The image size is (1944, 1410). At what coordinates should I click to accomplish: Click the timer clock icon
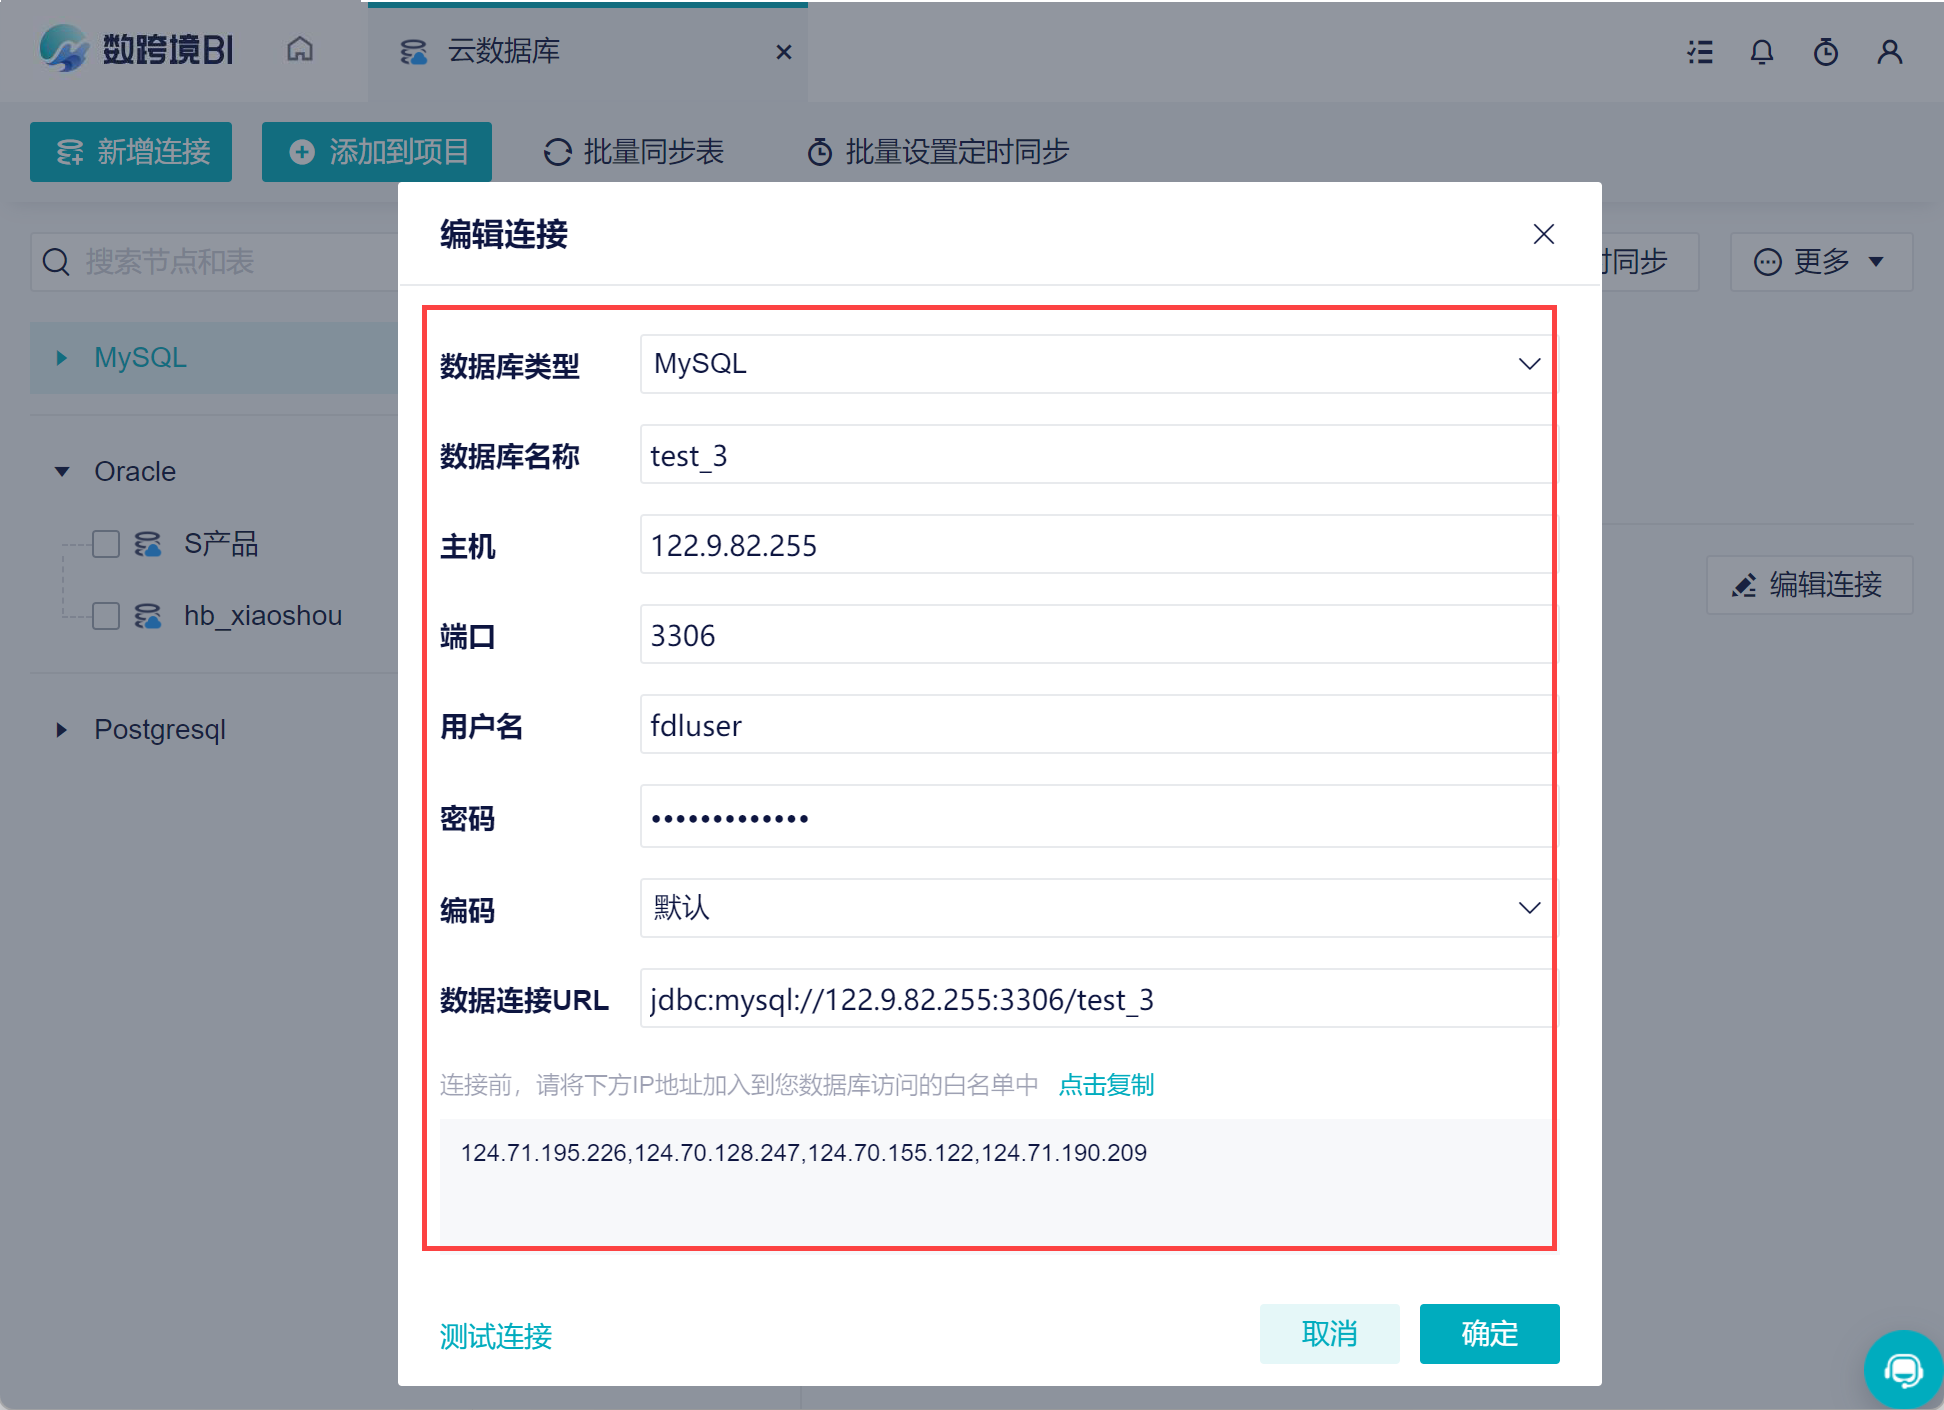point(1826,52)
